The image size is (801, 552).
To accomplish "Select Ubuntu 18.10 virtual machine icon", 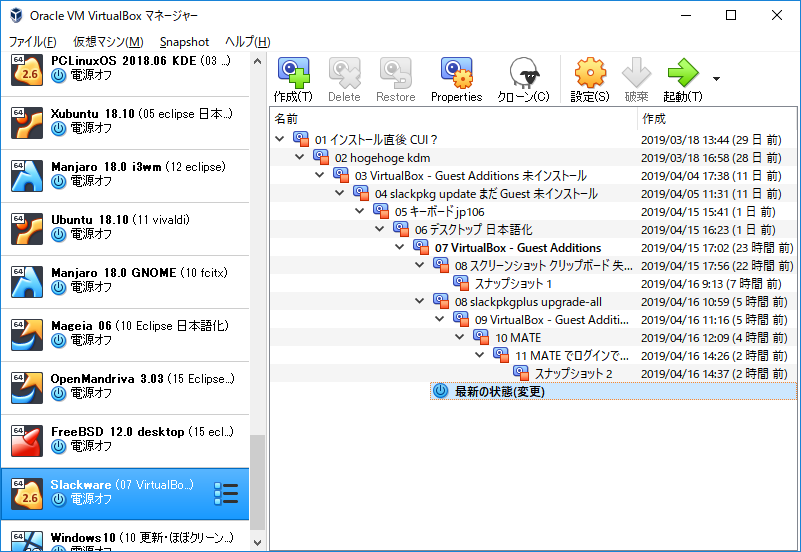I will (27, 229).
